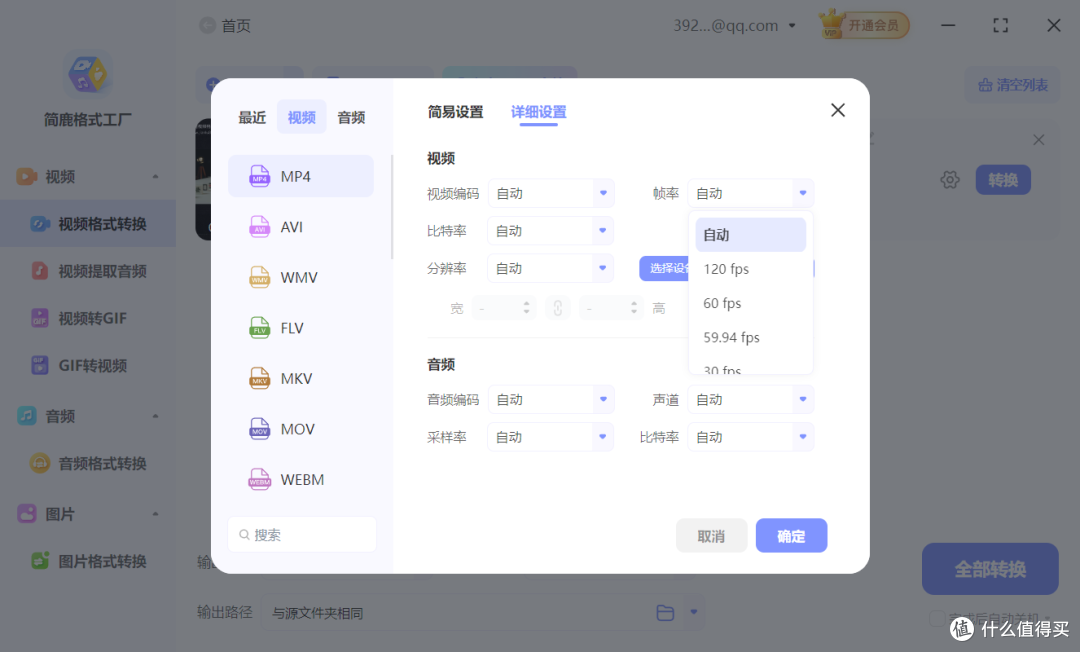Switch to the 音频 format tab

tap(351, 118)
